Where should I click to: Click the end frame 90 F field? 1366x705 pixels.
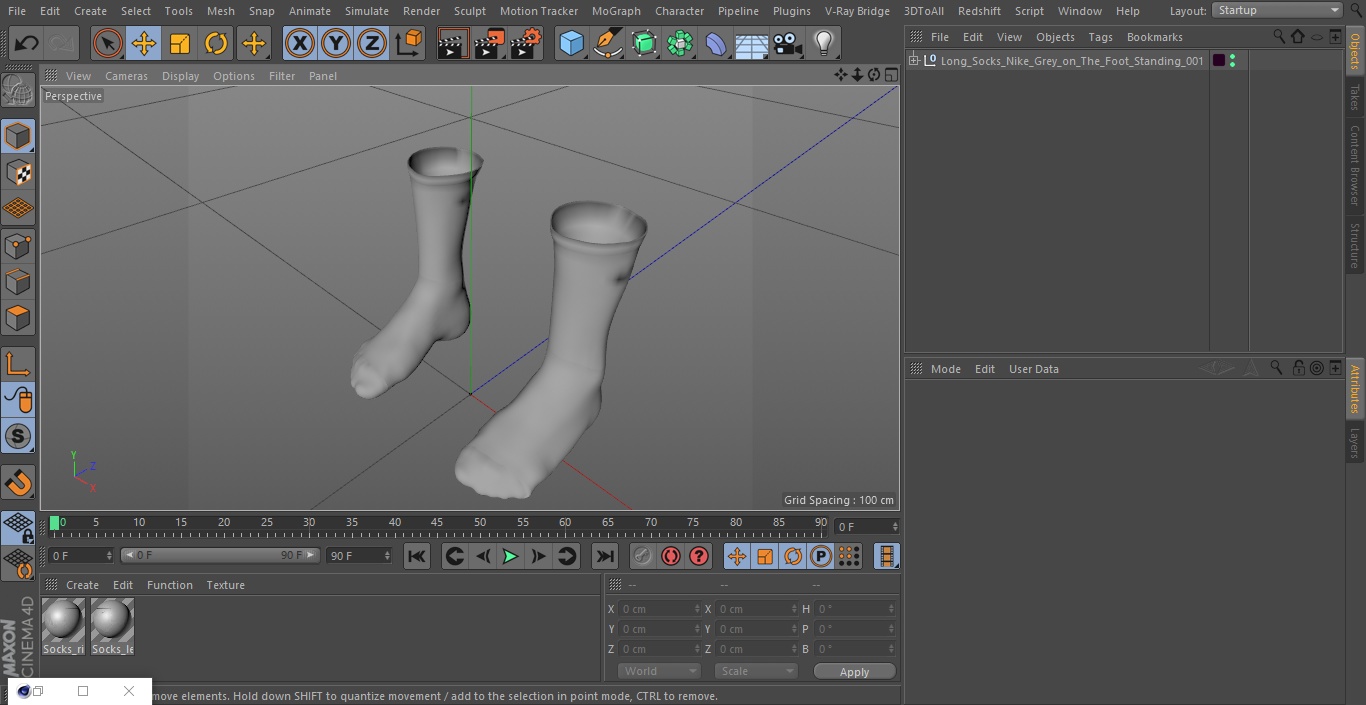(358, 555)
